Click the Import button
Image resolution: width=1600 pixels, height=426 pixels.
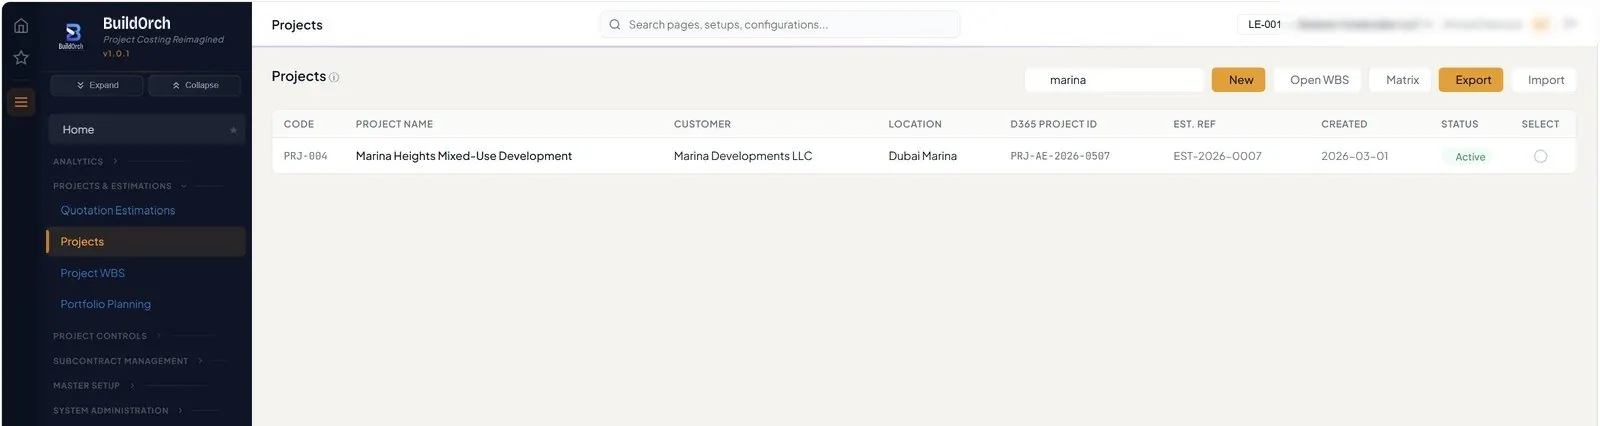click(x=1545, y=80)
